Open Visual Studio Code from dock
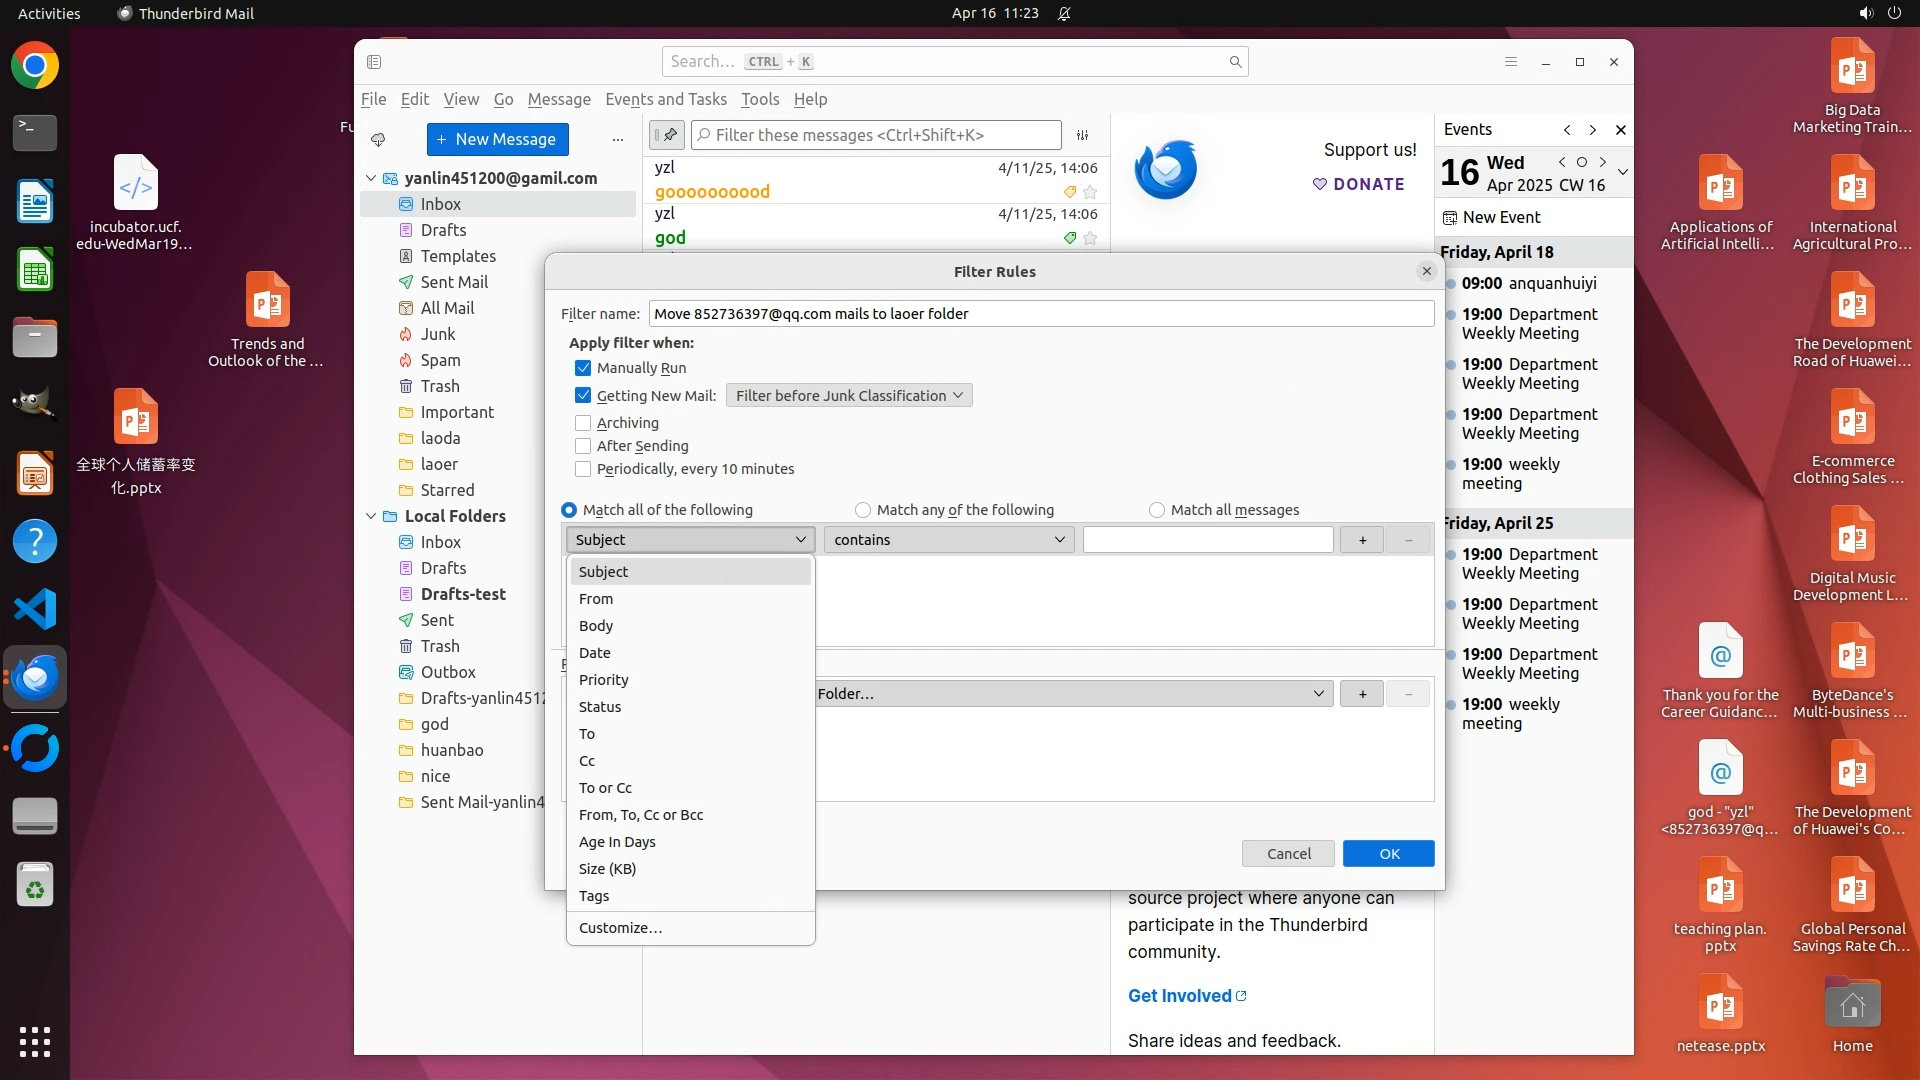This screenshot has width=1920, height=1080. coord(35,609)
